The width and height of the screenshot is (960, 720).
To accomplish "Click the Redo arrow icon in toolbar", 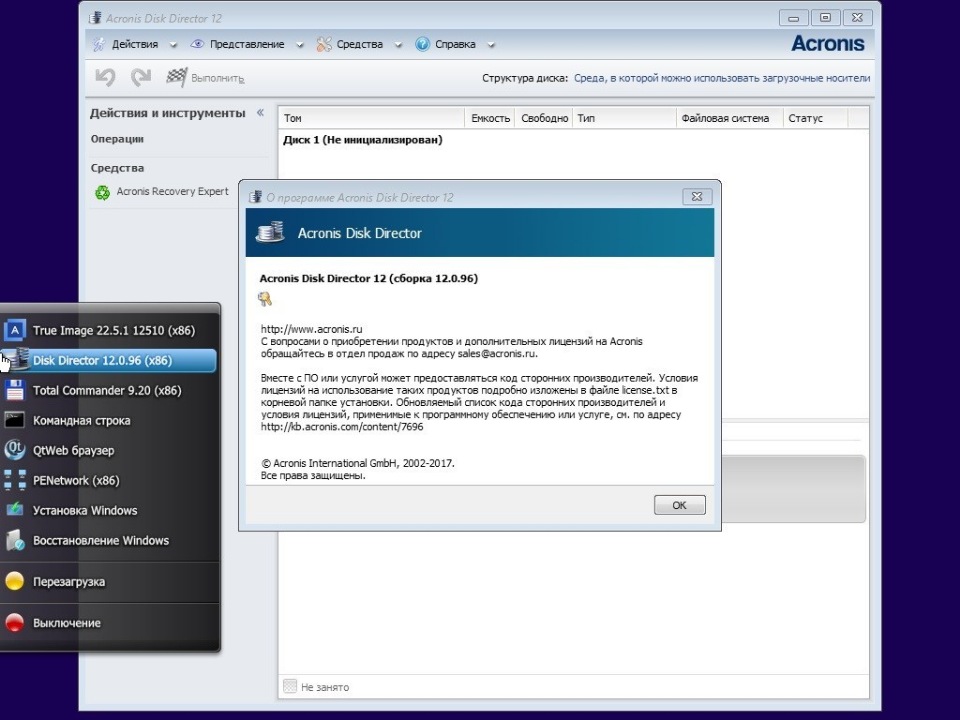I will (x=141, y=77).
